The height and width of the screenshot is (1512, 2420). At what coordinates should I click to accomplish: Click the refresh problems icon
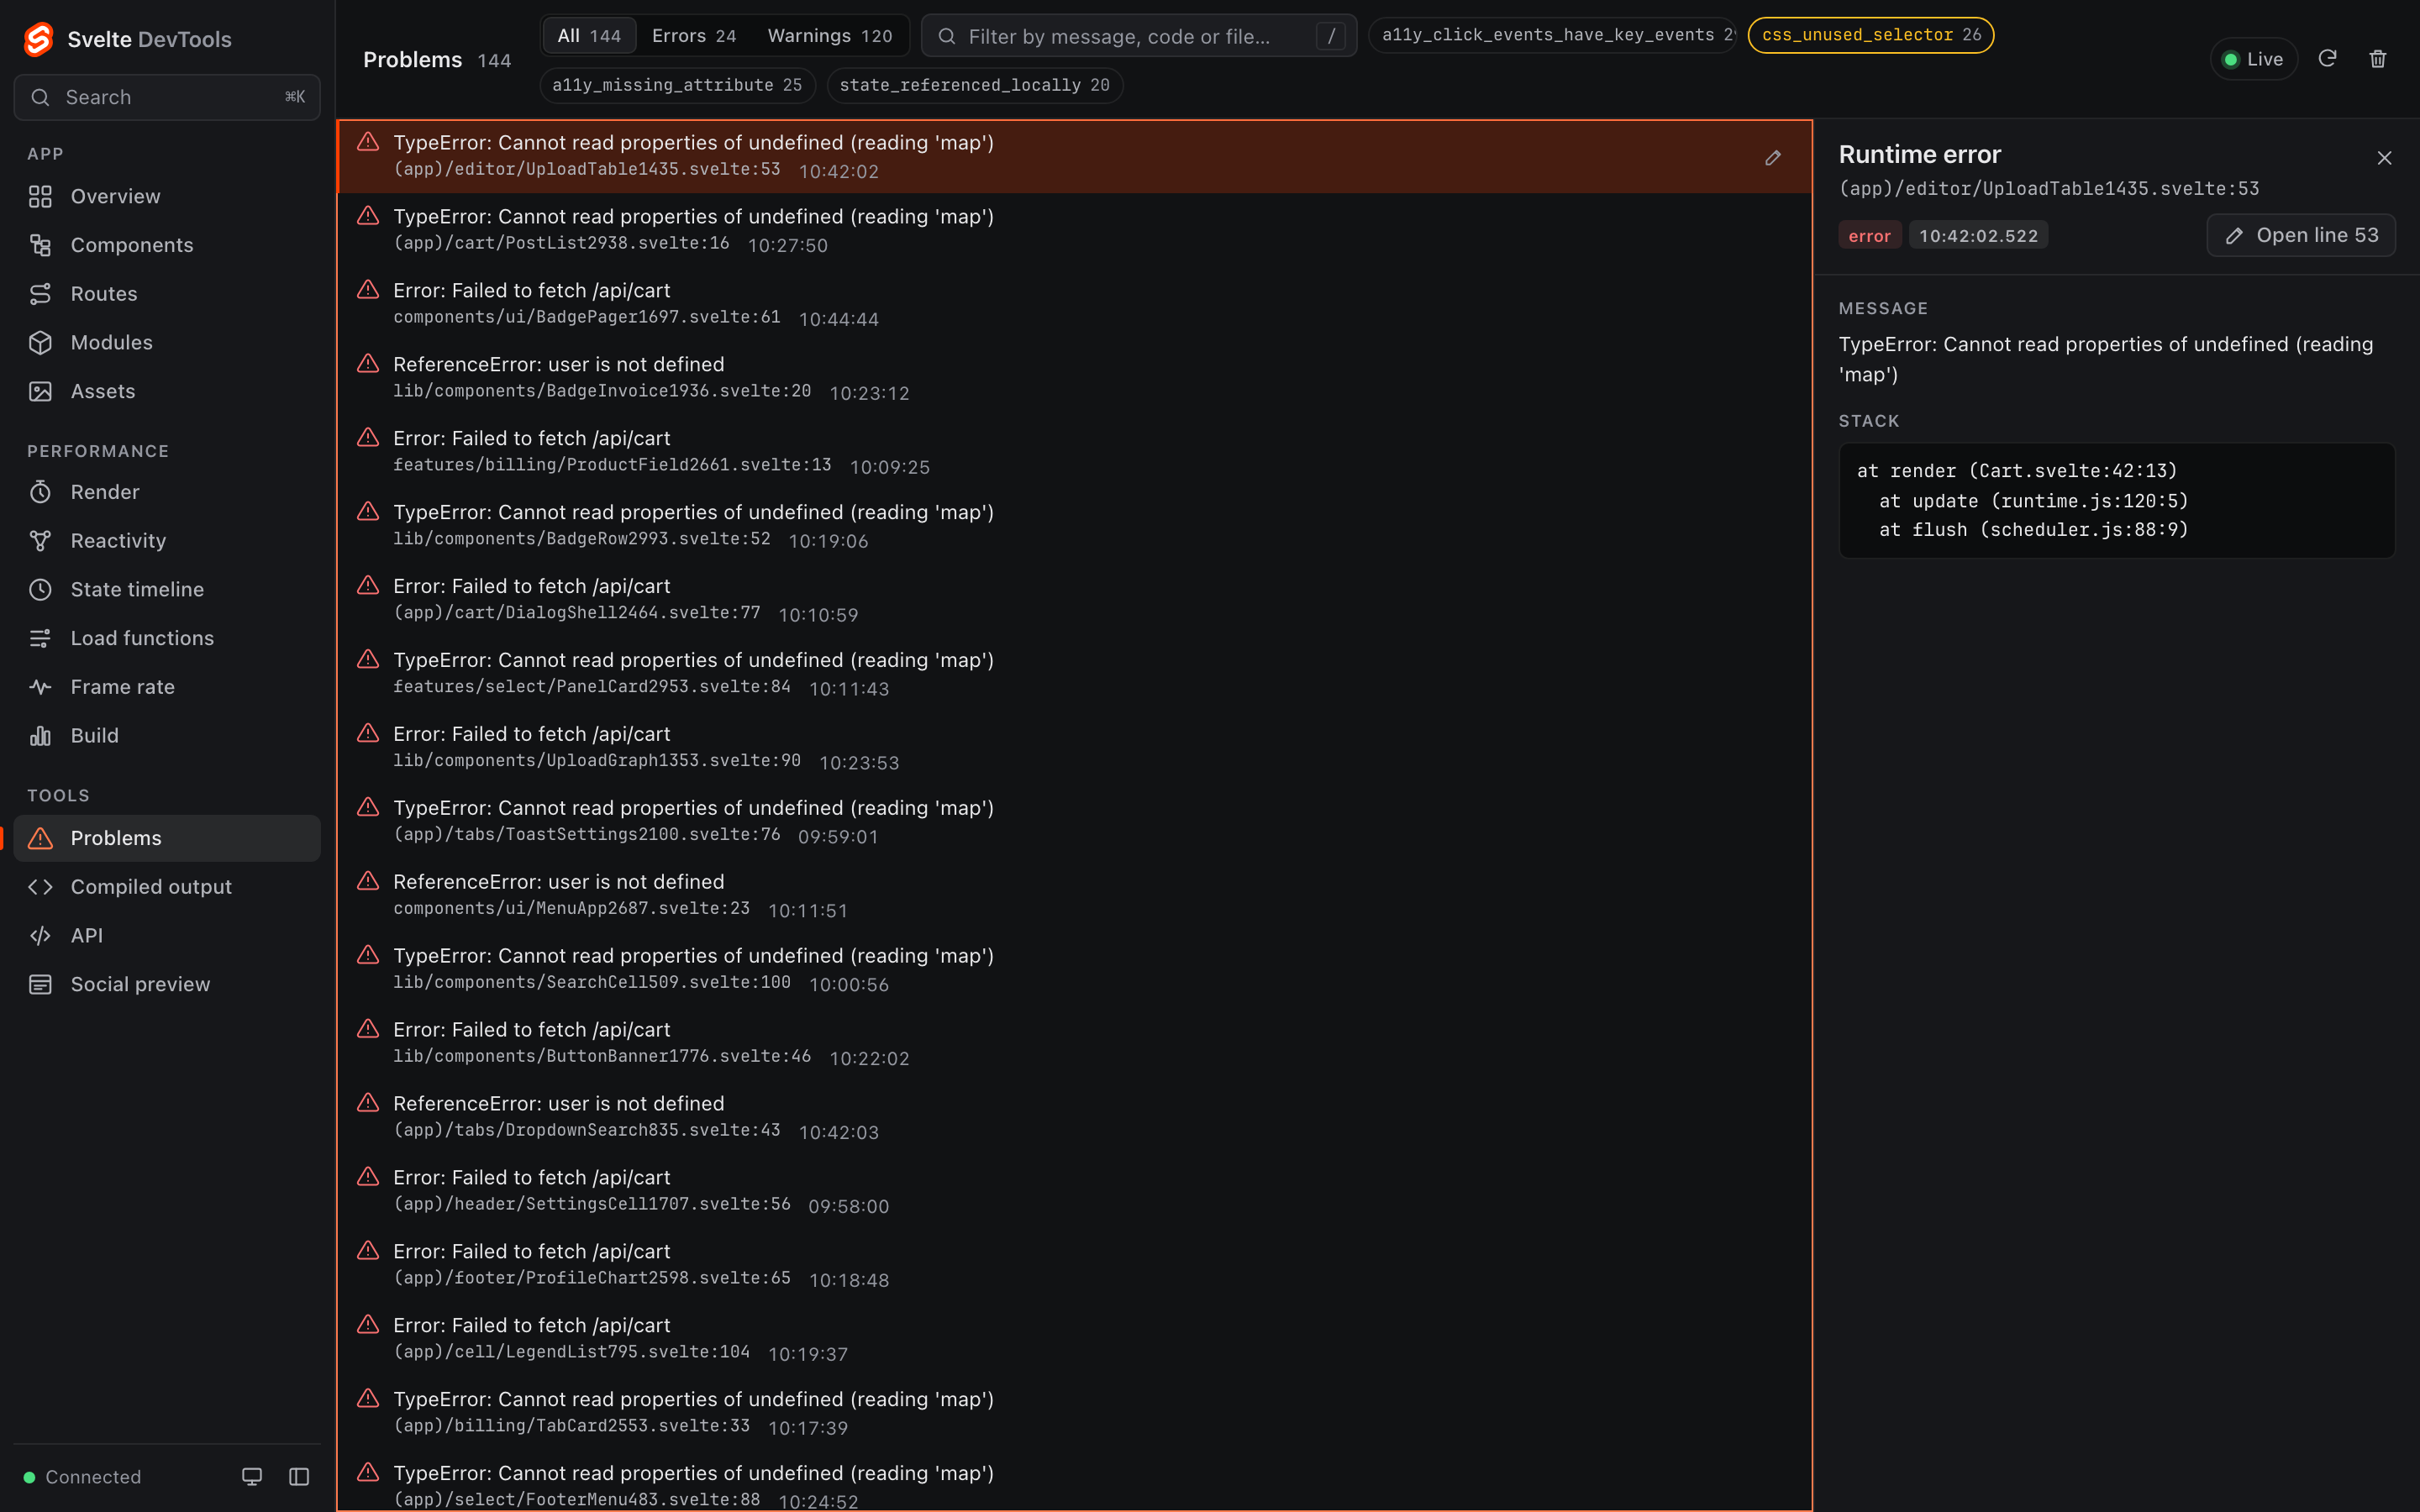[x=2327, y=59]
